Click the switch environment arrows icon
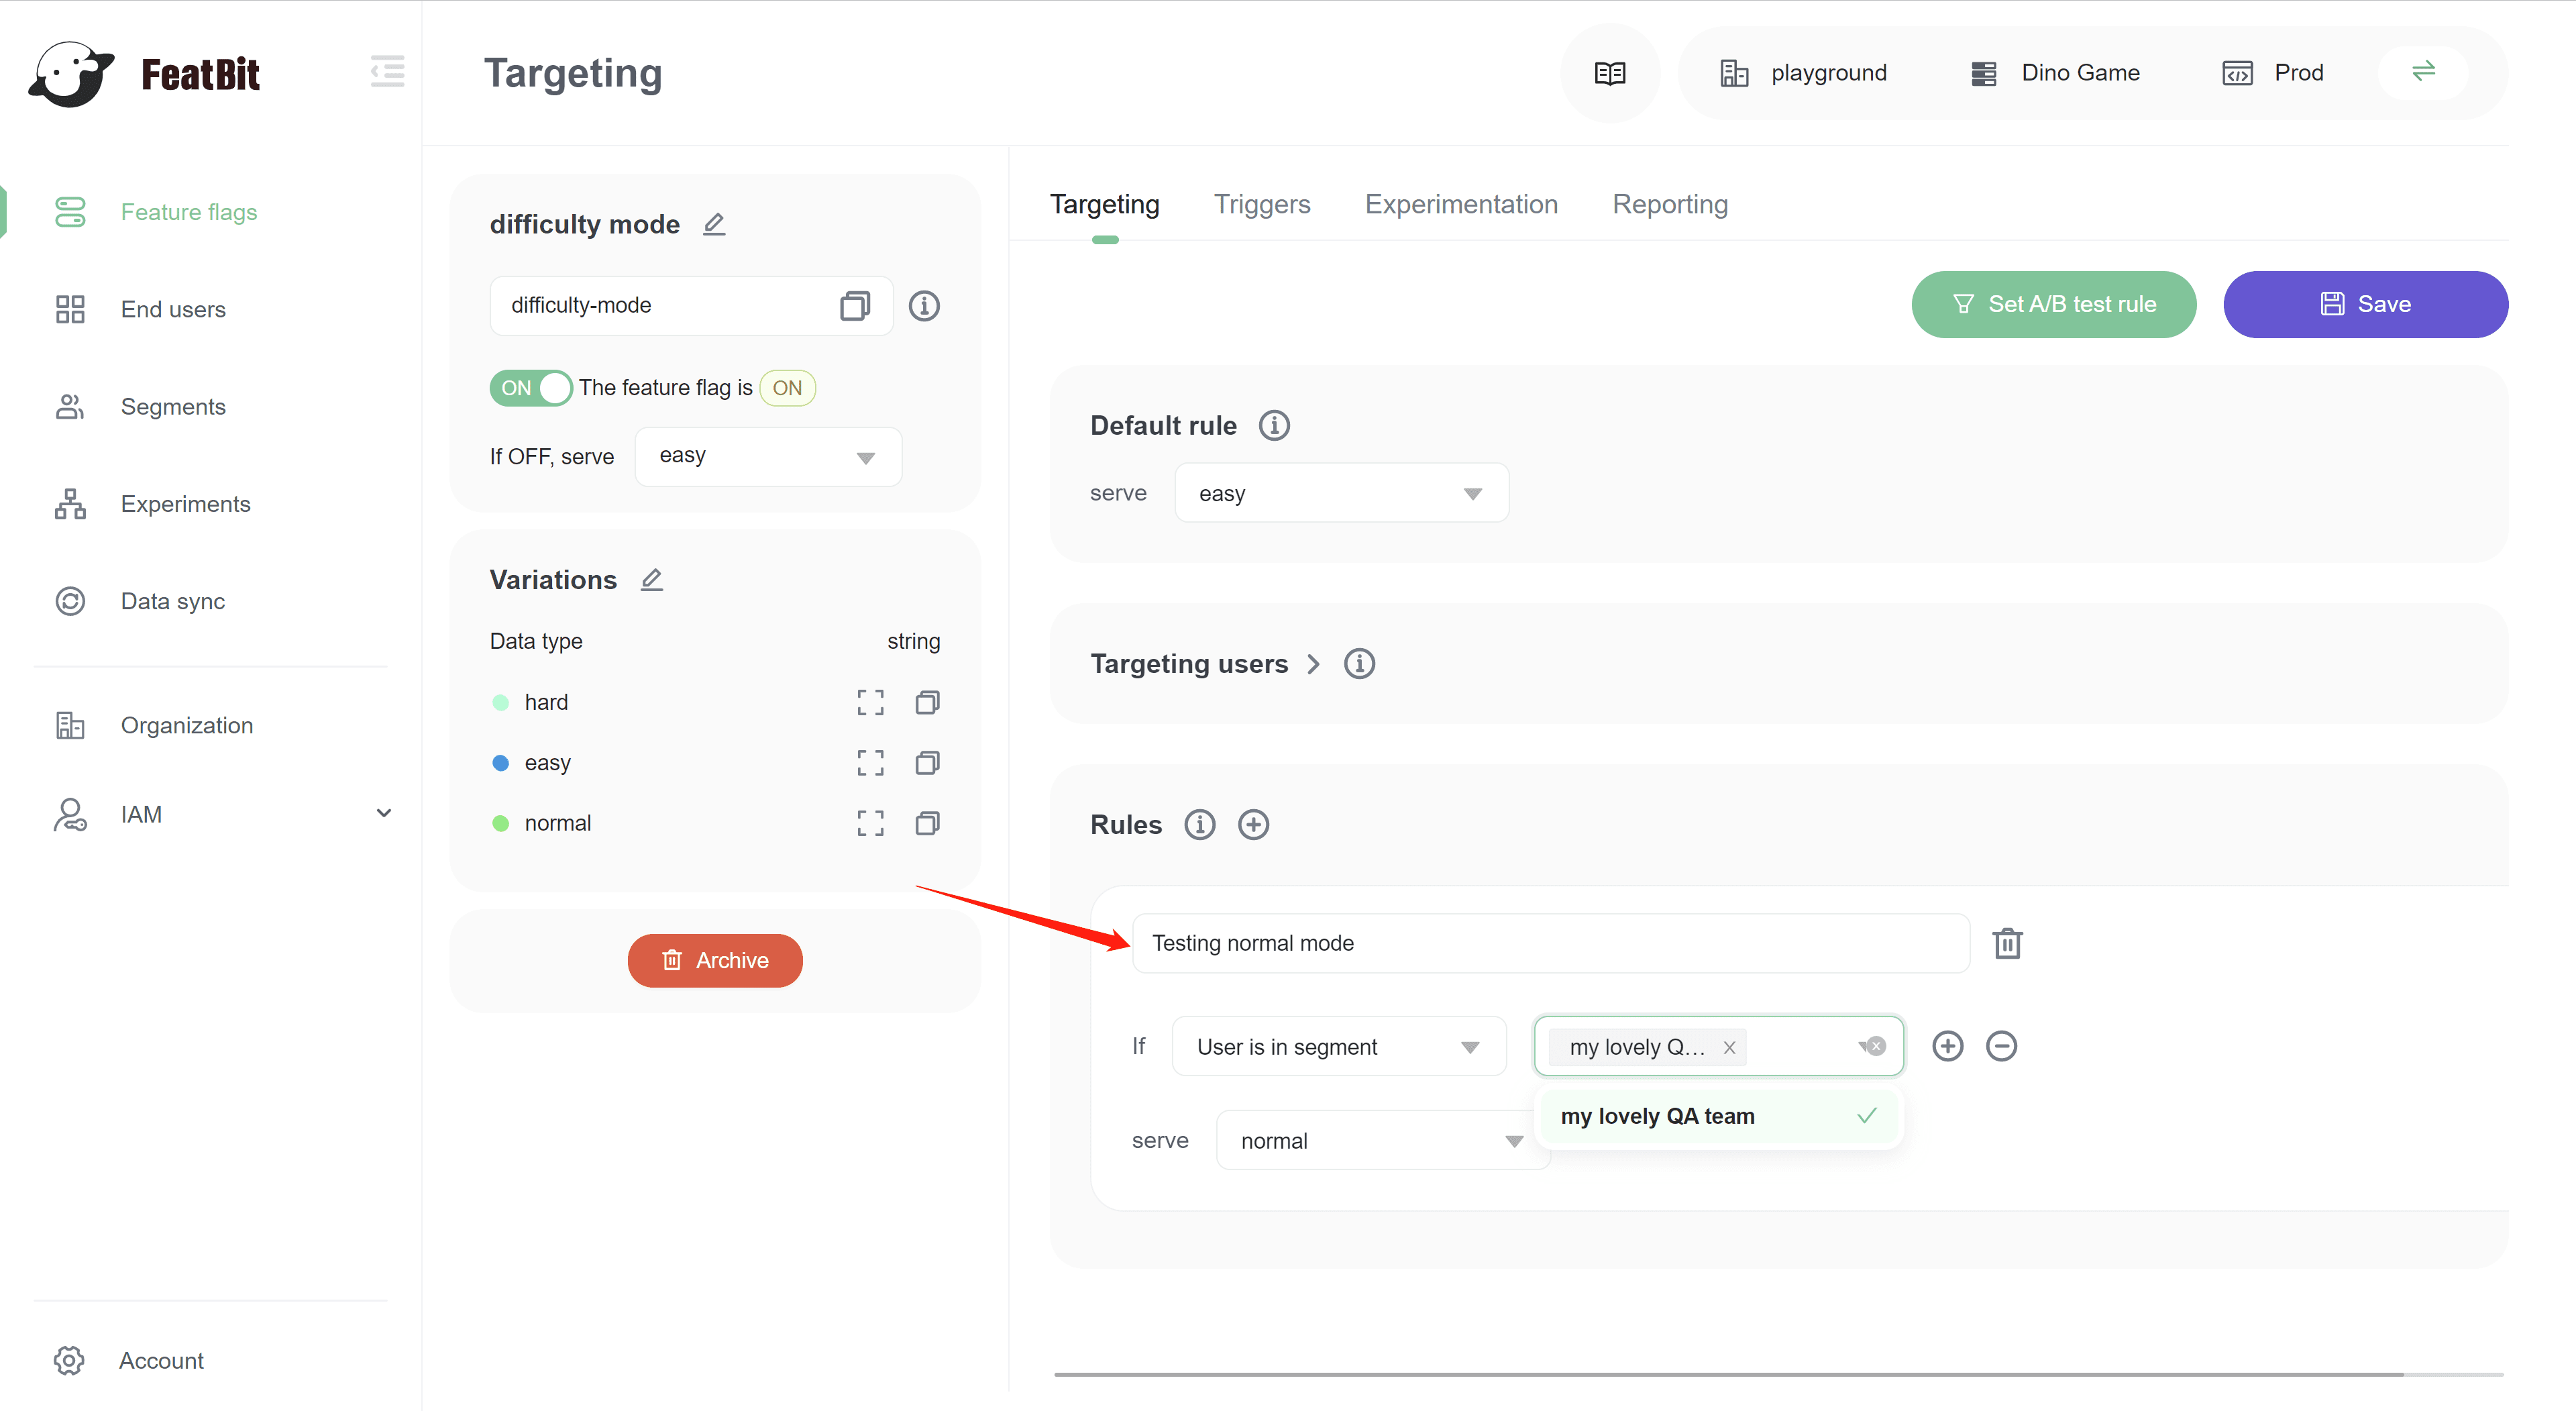 point(2423,72)
